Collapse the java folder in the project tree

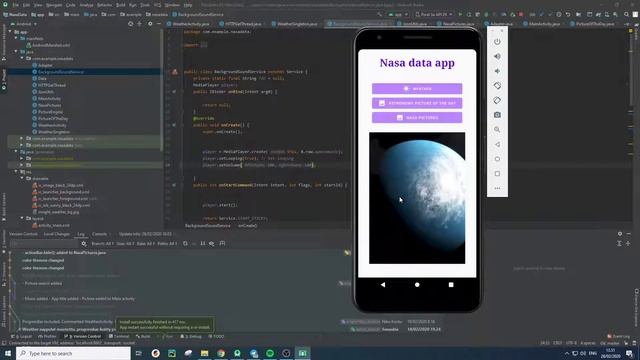point(16,52)
